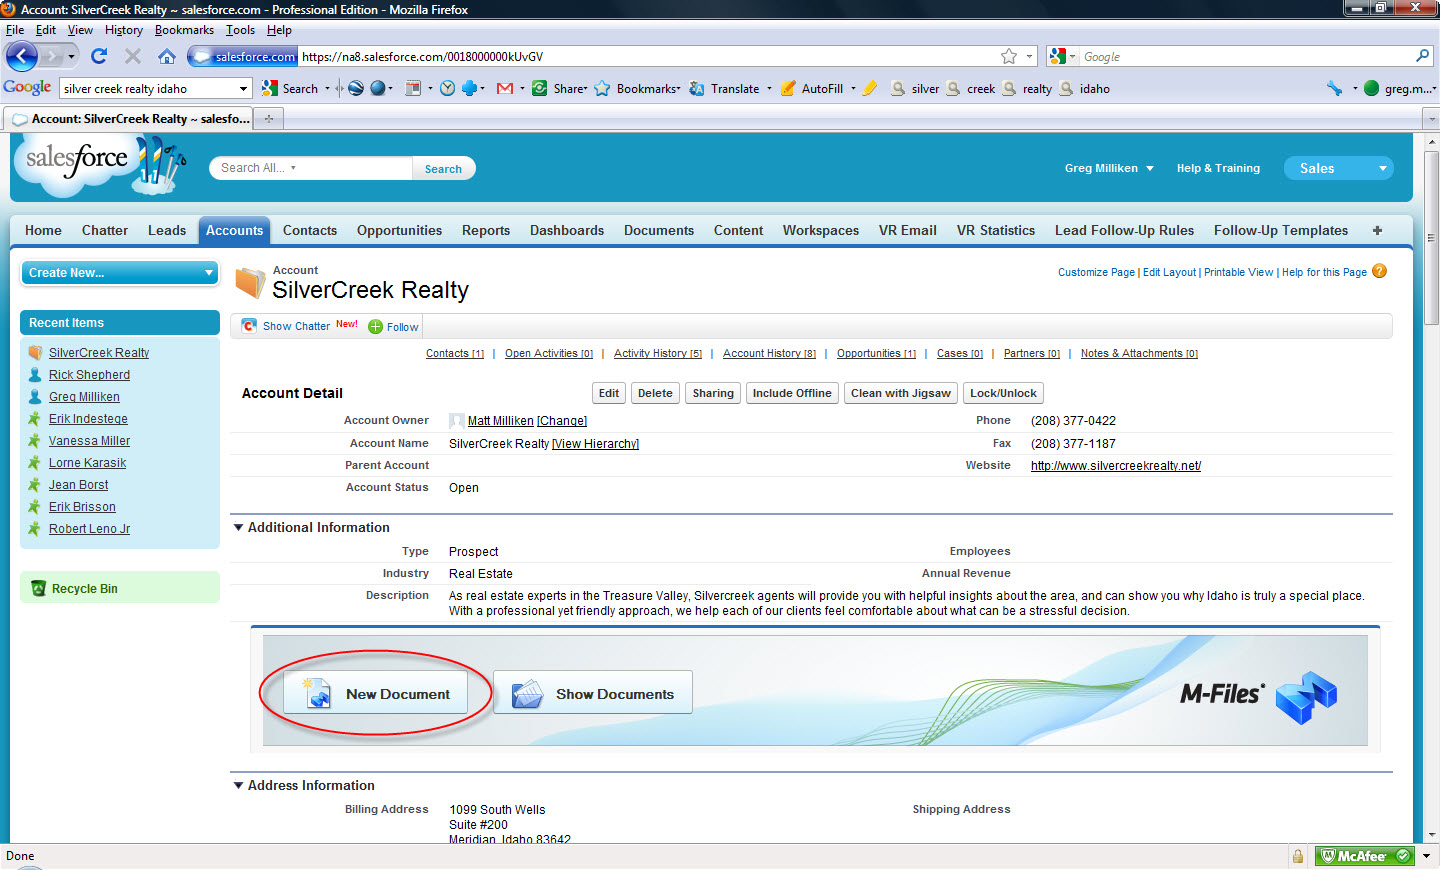Click AutoFill on the Google toolbar
Image resolution: width=1440 pixels, height=870 pixels.
[x=811, y=88]
